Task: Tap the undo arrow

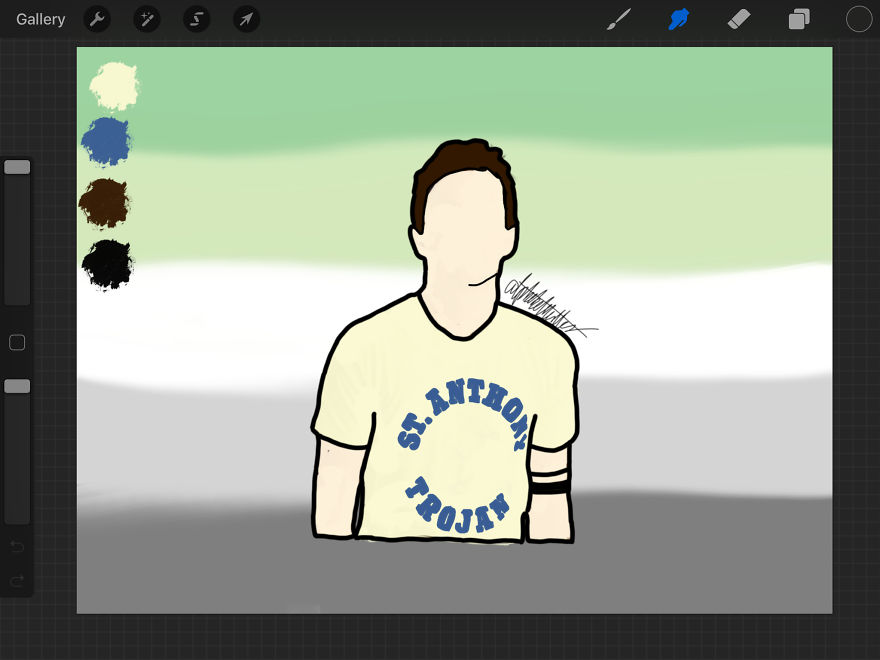Action: (17, 547)
